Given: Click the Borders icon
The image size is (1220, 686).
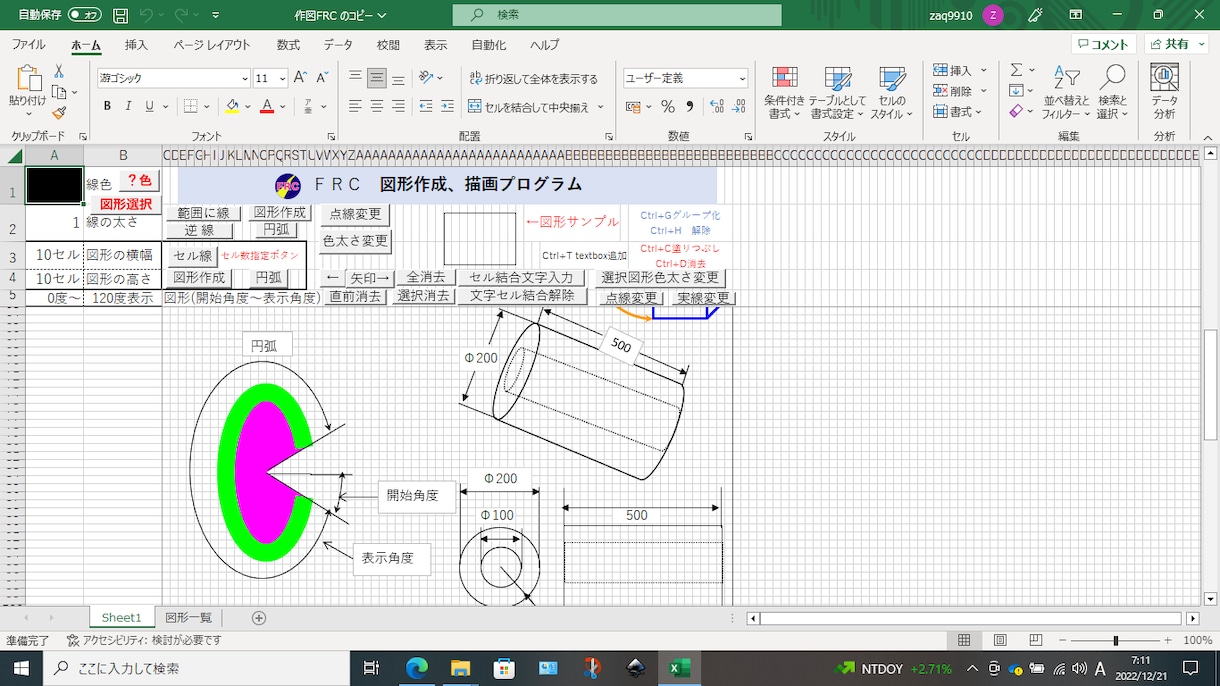Looking at the screenshot, I should coord(191,106).
